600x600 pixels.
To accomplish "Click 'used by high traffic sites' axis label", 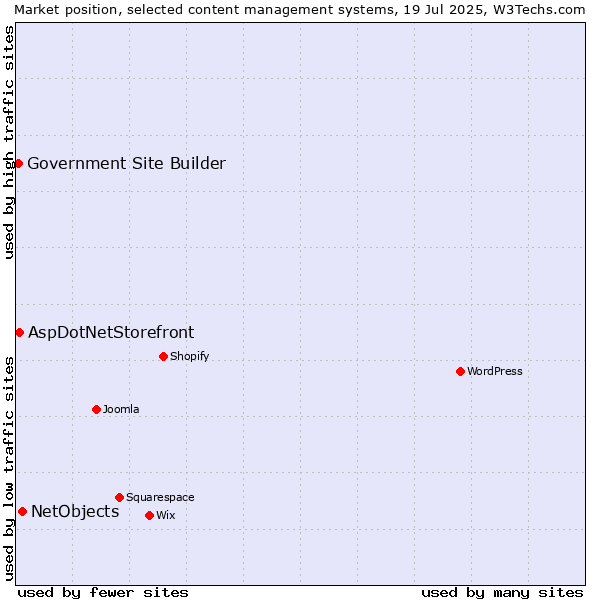I will 8,142.
